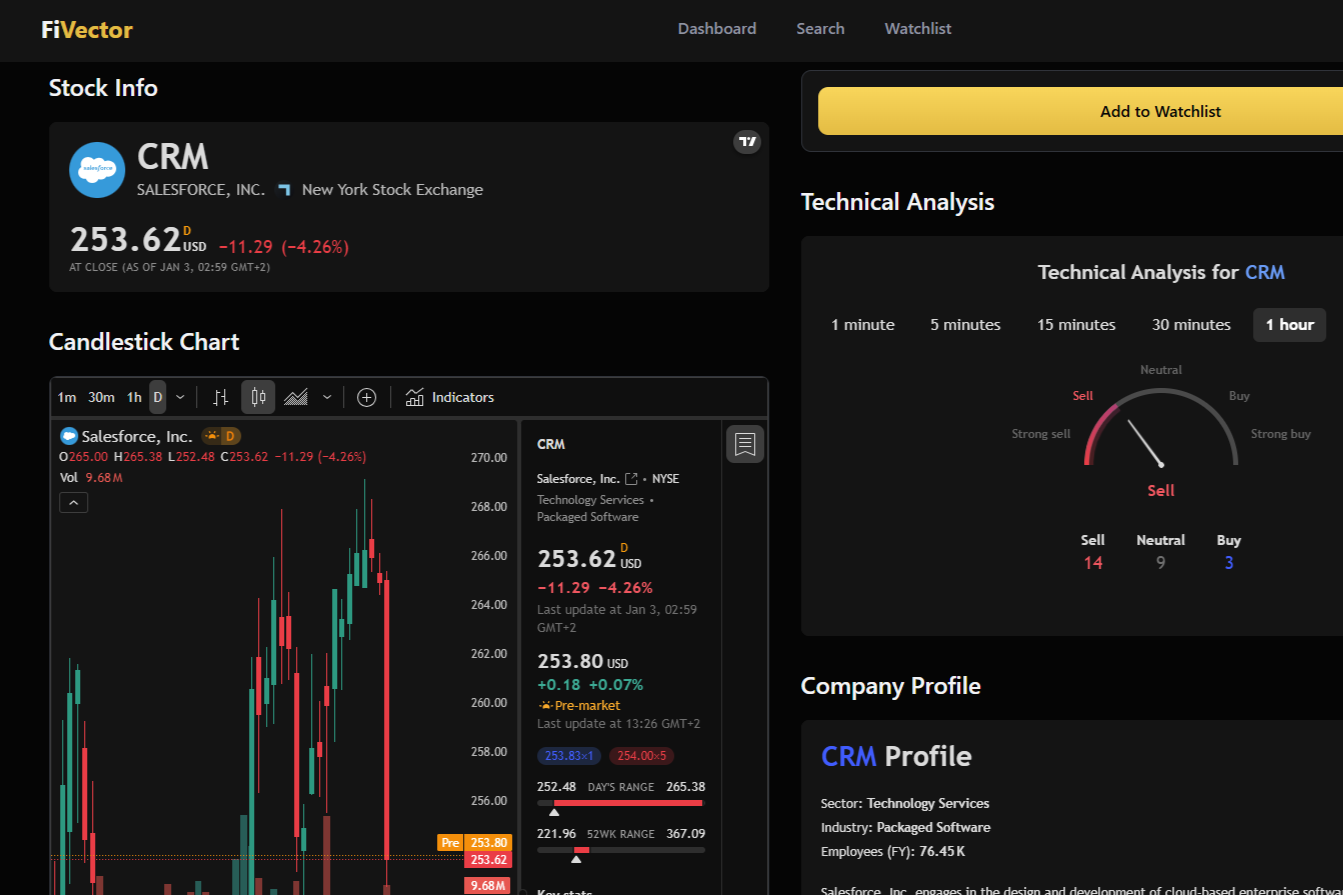Screen dimensions: 1343x895
Task: Click the Candlestick Chart heading
Action: click(x=144, y=342)
